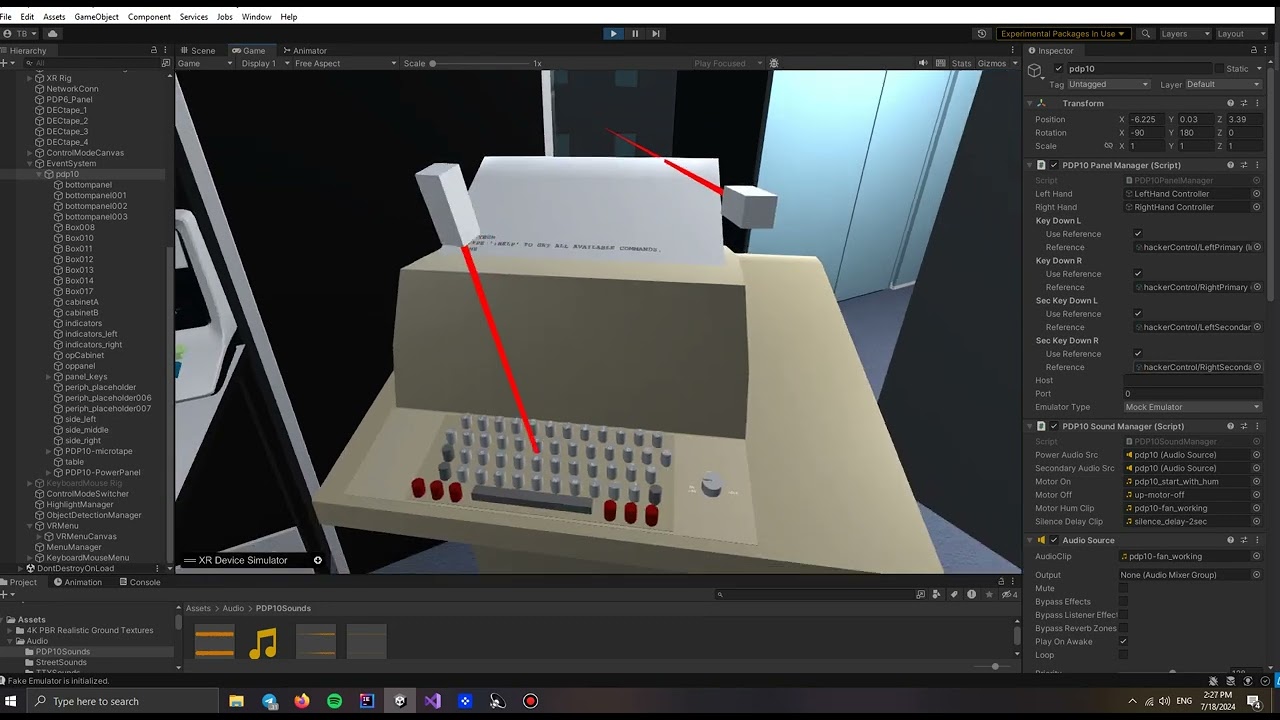Image resolution: width=1280 pixels, height=720 pixels.
Task: Toggle Sec Key Down R Use Reference checkbox
Action: (x=1138, y=354)
